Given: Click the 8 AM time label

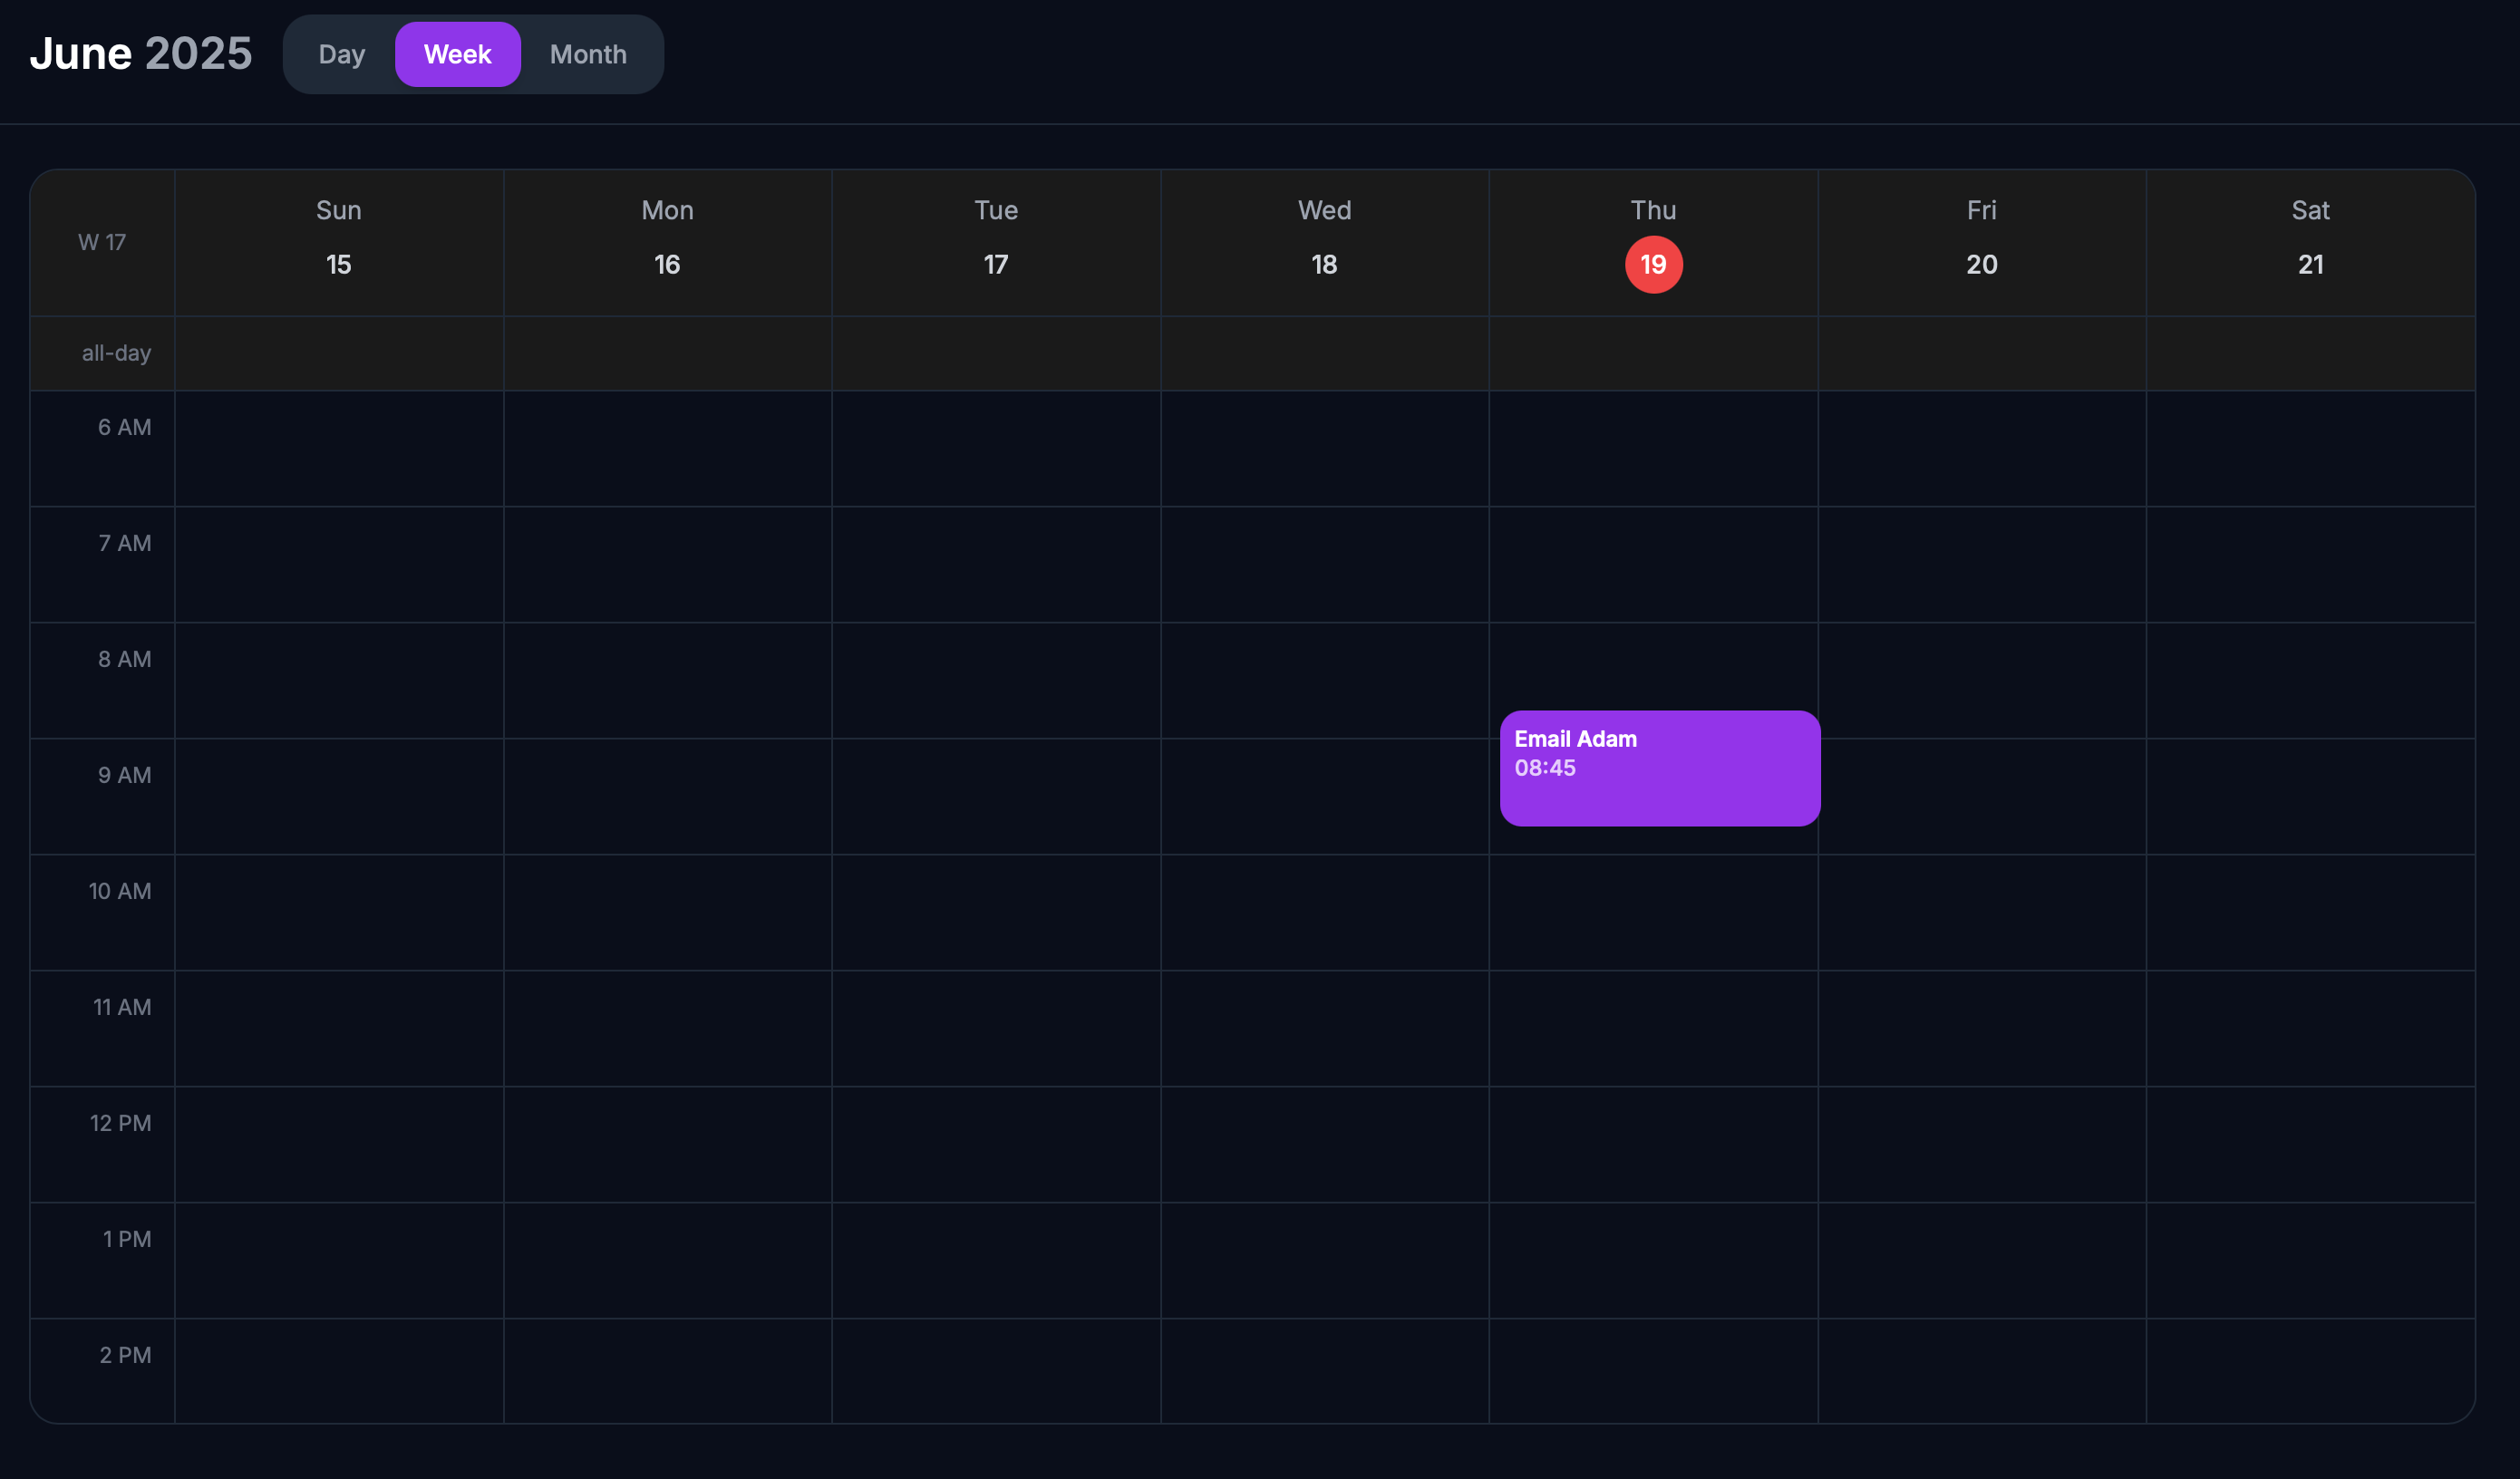Looking at the screenshot, I should point(125,659).
